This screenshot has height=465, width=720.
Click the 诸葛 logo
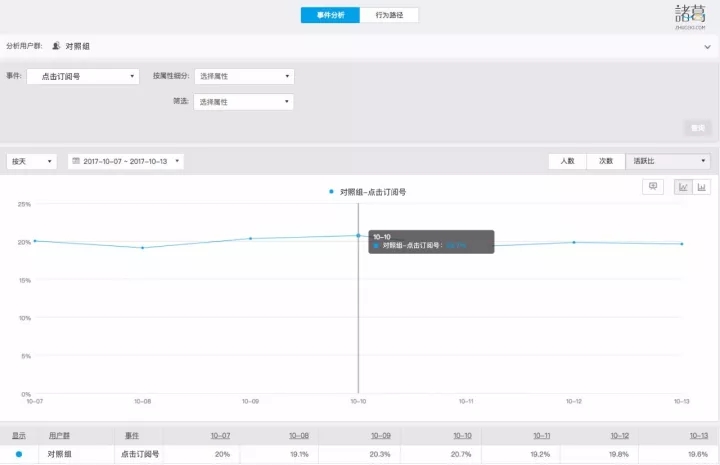[690, 17]
